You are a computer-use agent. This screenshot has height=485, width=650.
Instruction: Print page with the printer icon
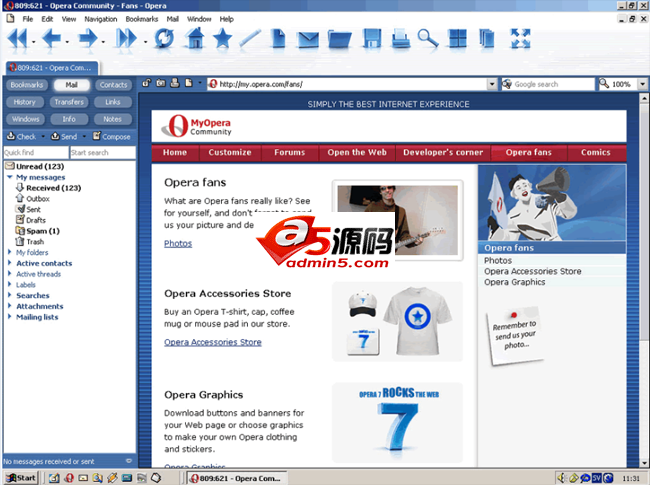coord(401,39)
